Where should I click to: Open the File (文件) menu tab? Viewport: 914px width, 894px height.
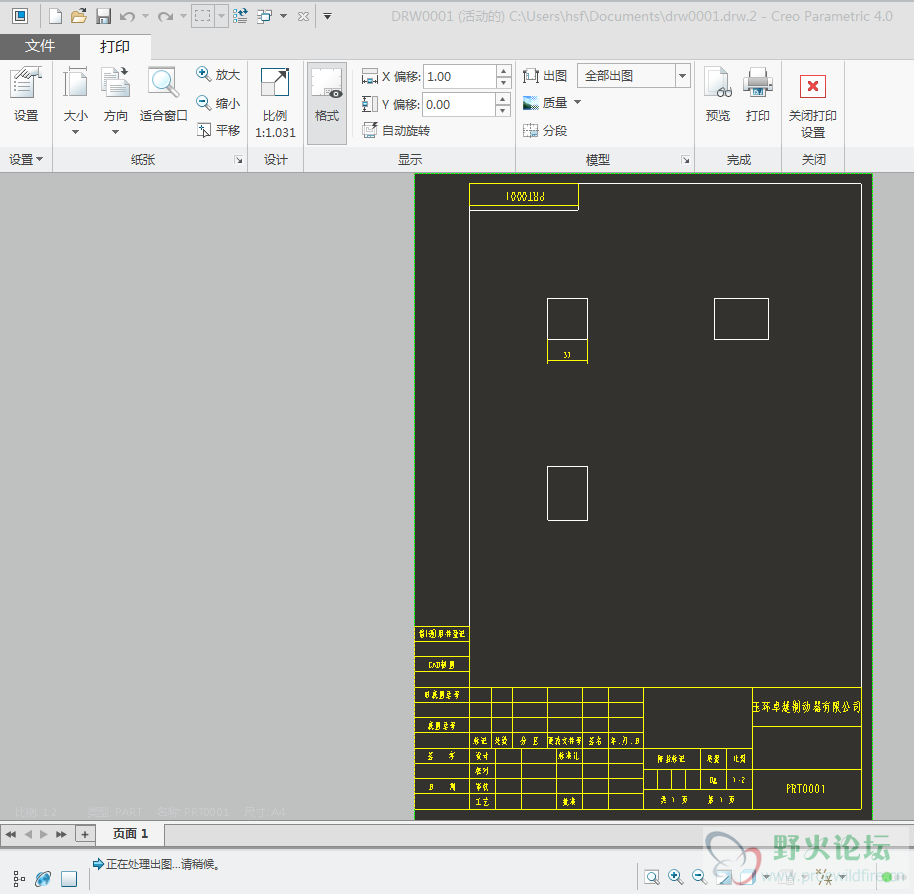[40, 46]
